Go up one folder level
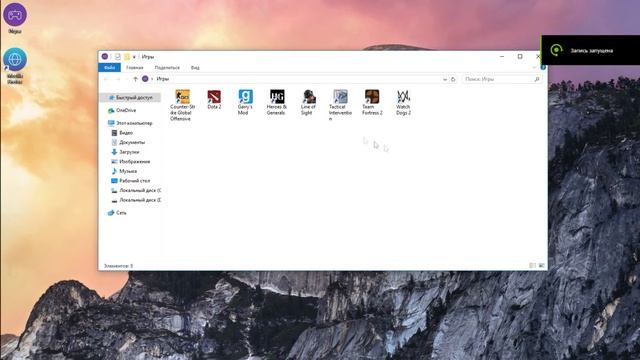The width and height of the screenshot is (640, 360). (135, 79)
